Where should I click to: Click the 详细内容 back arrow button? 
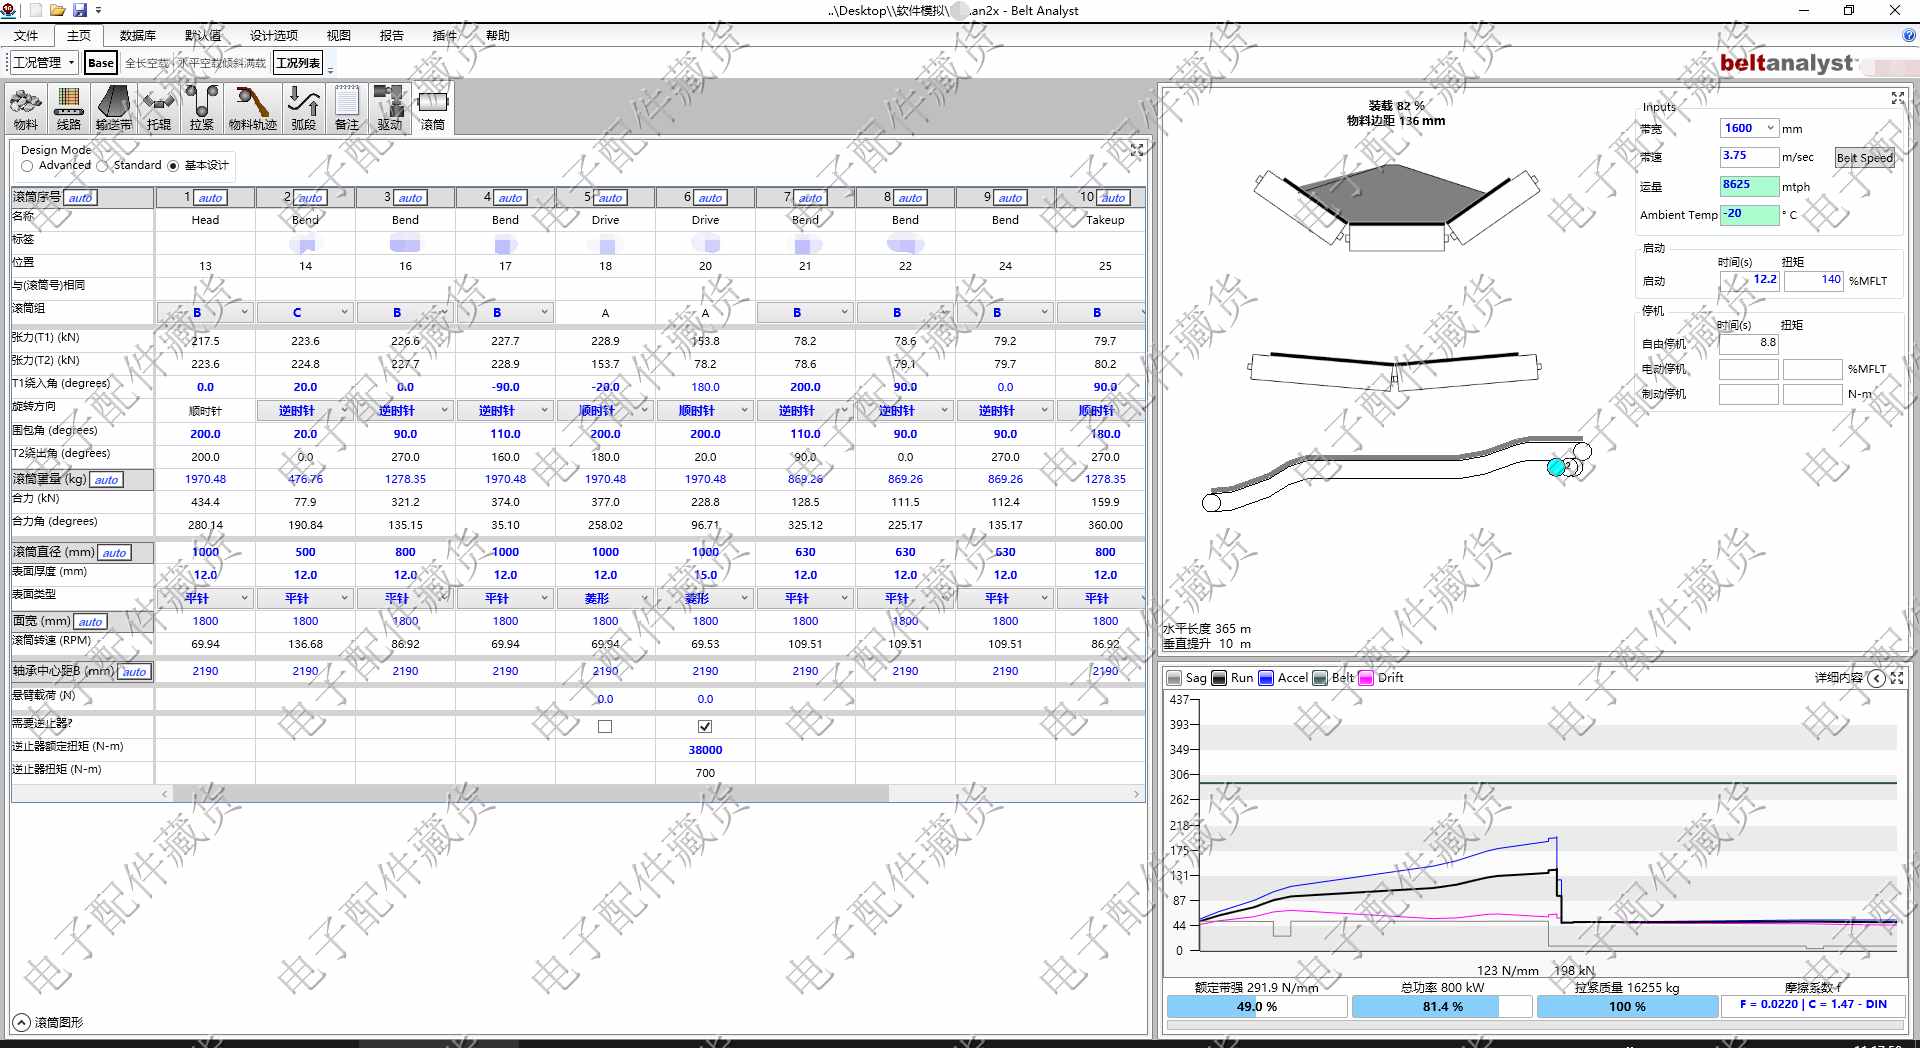tap(1877, 678)
